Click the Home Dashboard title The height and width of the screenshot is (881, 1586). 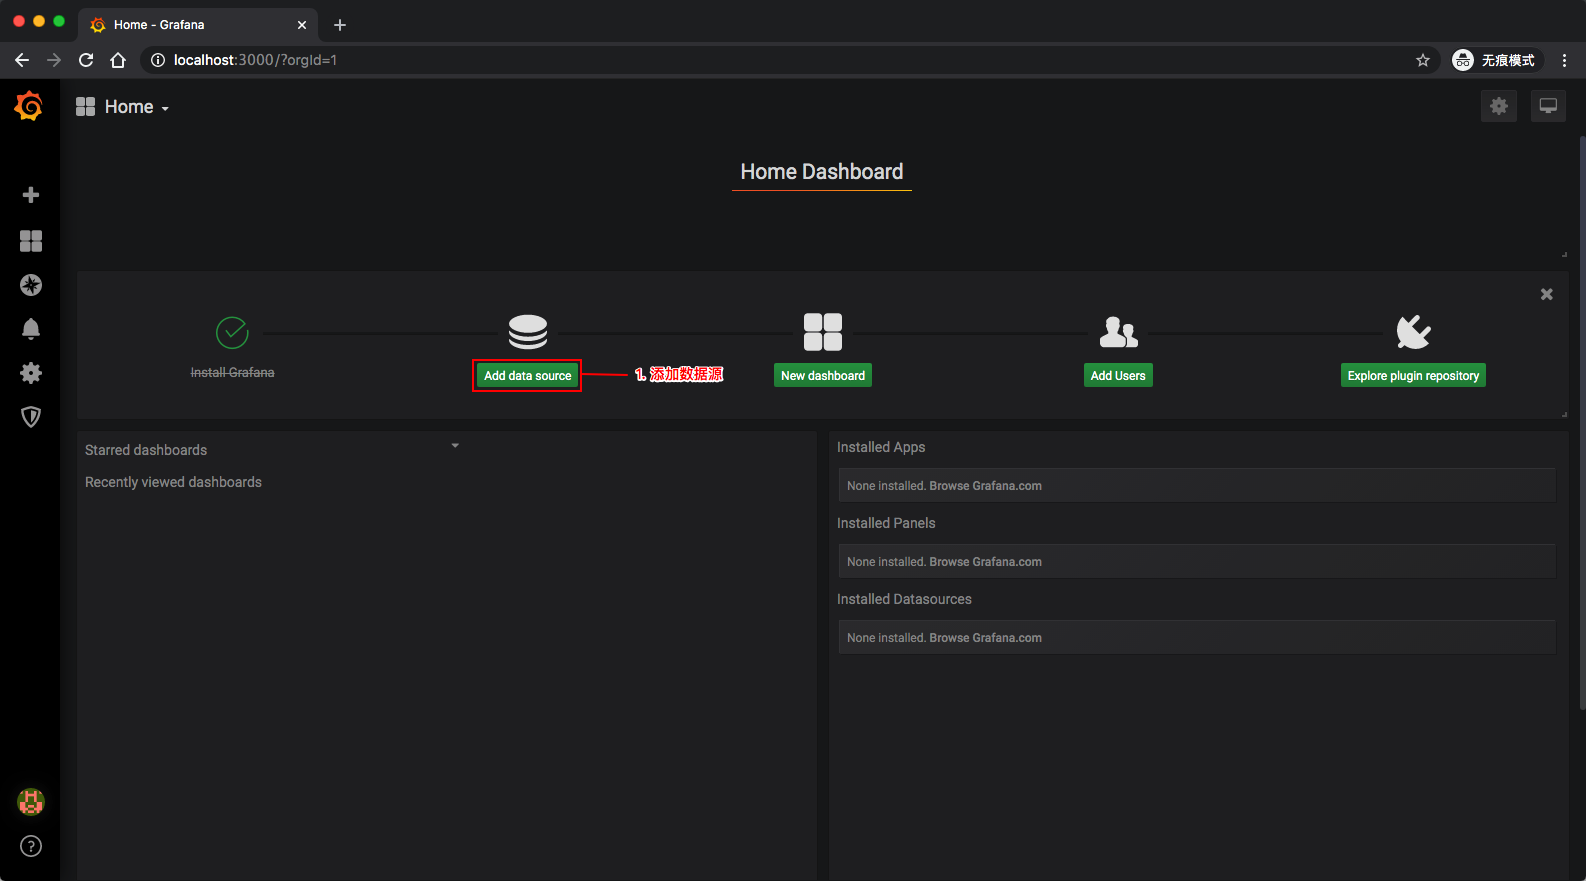(822, 172)
